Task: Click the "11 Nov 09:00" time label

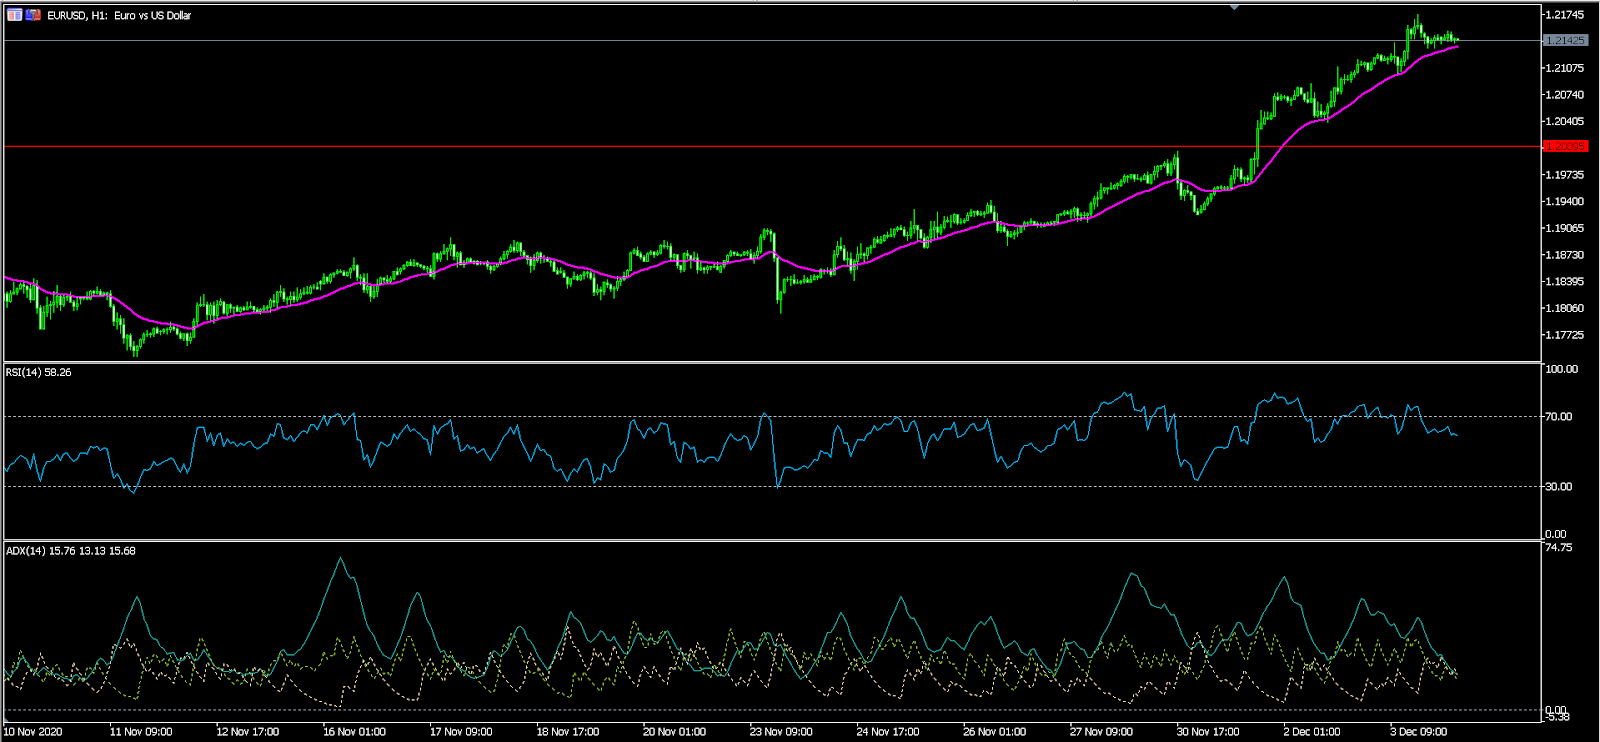Action: pos(141,732)
